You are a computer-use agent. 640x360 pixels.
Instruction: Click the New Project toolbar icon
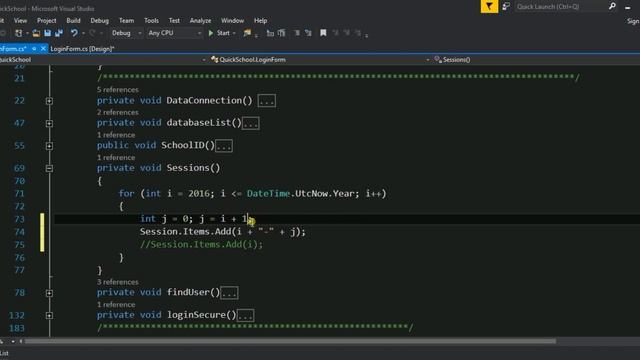pyautogui.click(x=18, y=33)
